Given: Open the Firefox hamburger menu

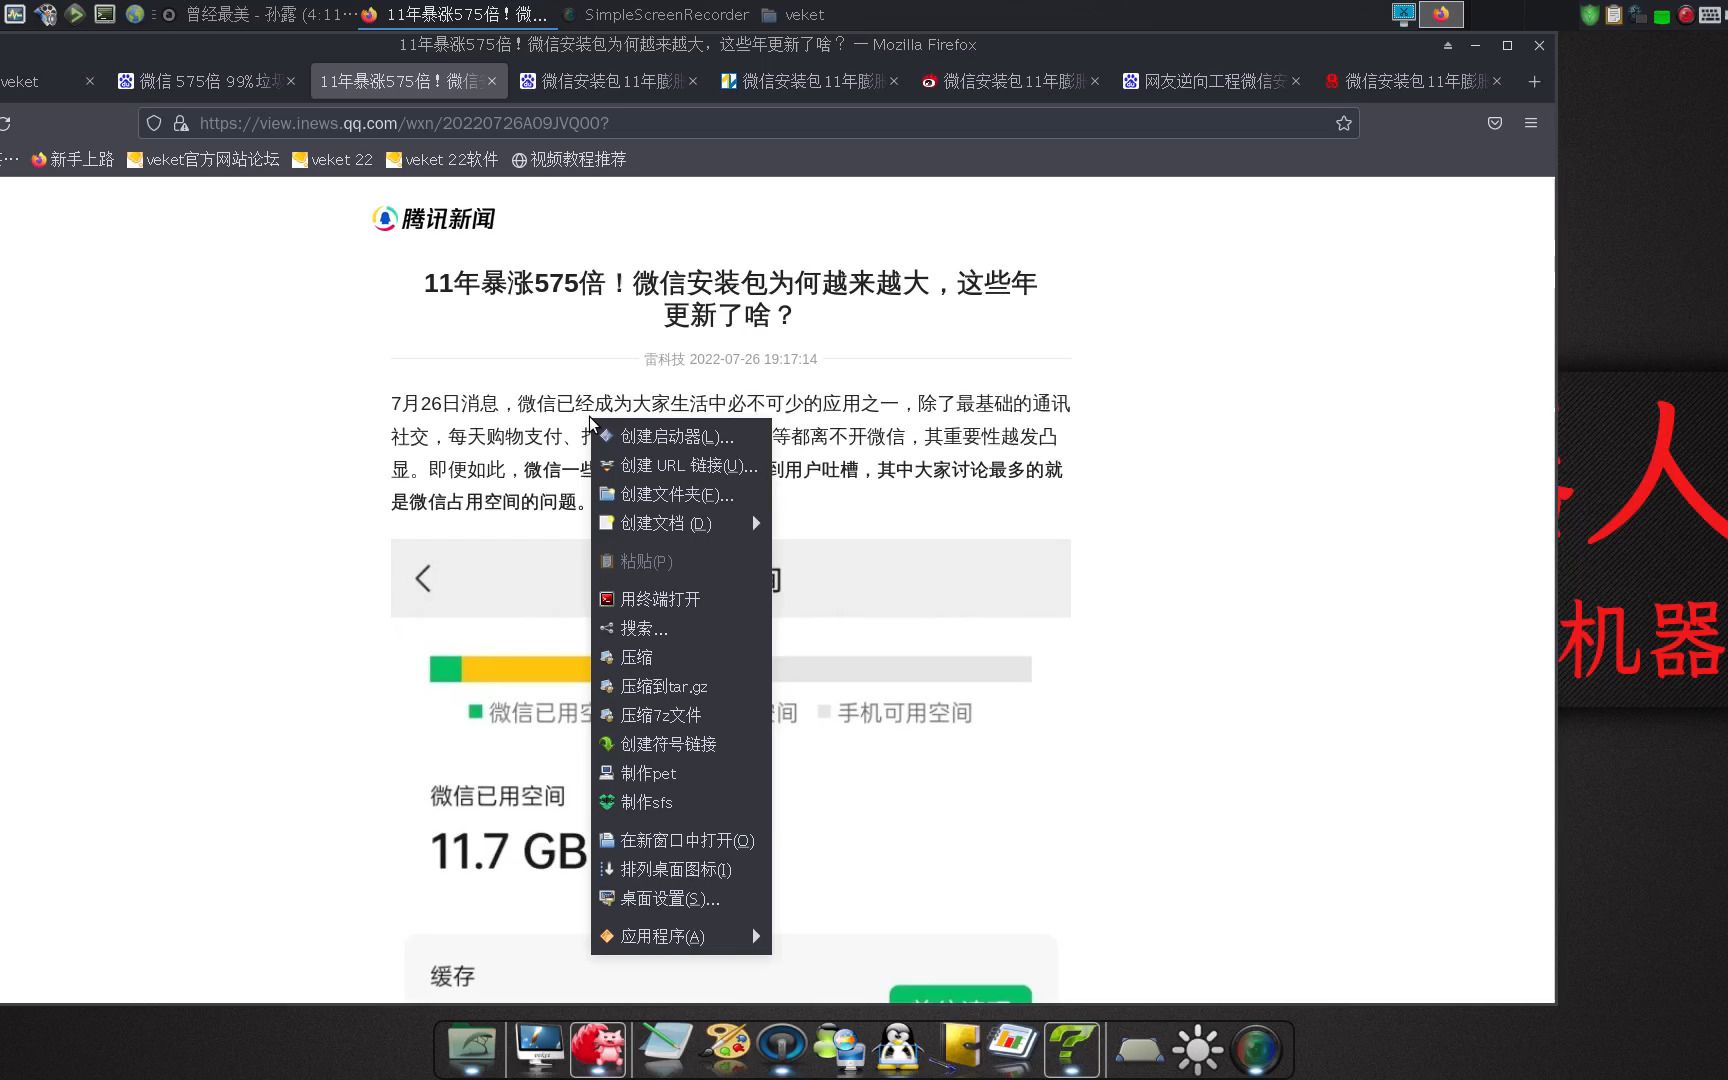Looking at the screenshot, I should (x=1530, y=123).
